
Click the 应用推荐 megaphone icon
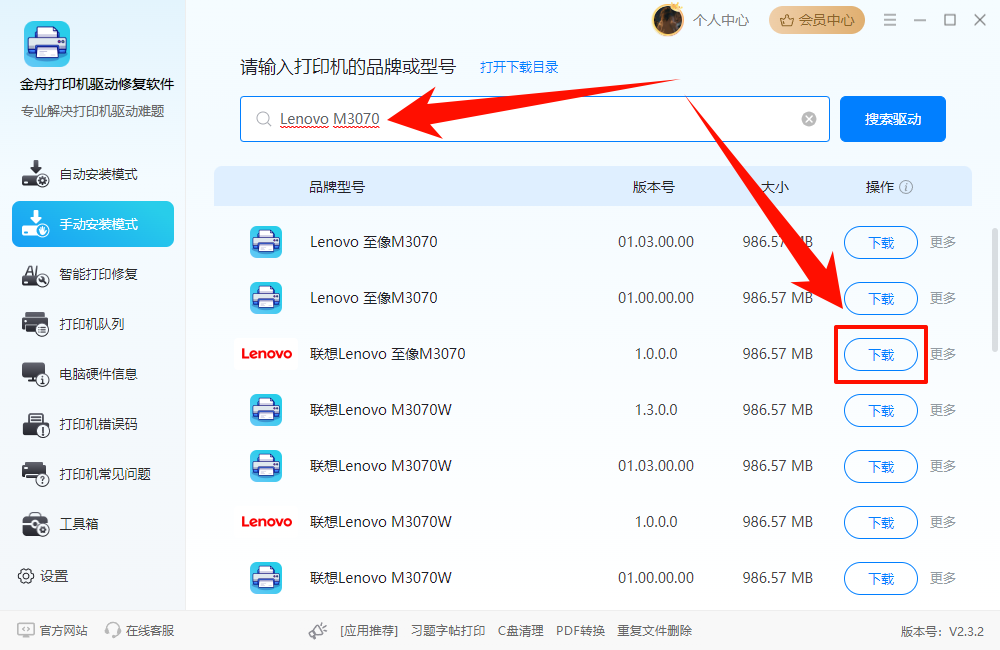click(x=317, y=629)
